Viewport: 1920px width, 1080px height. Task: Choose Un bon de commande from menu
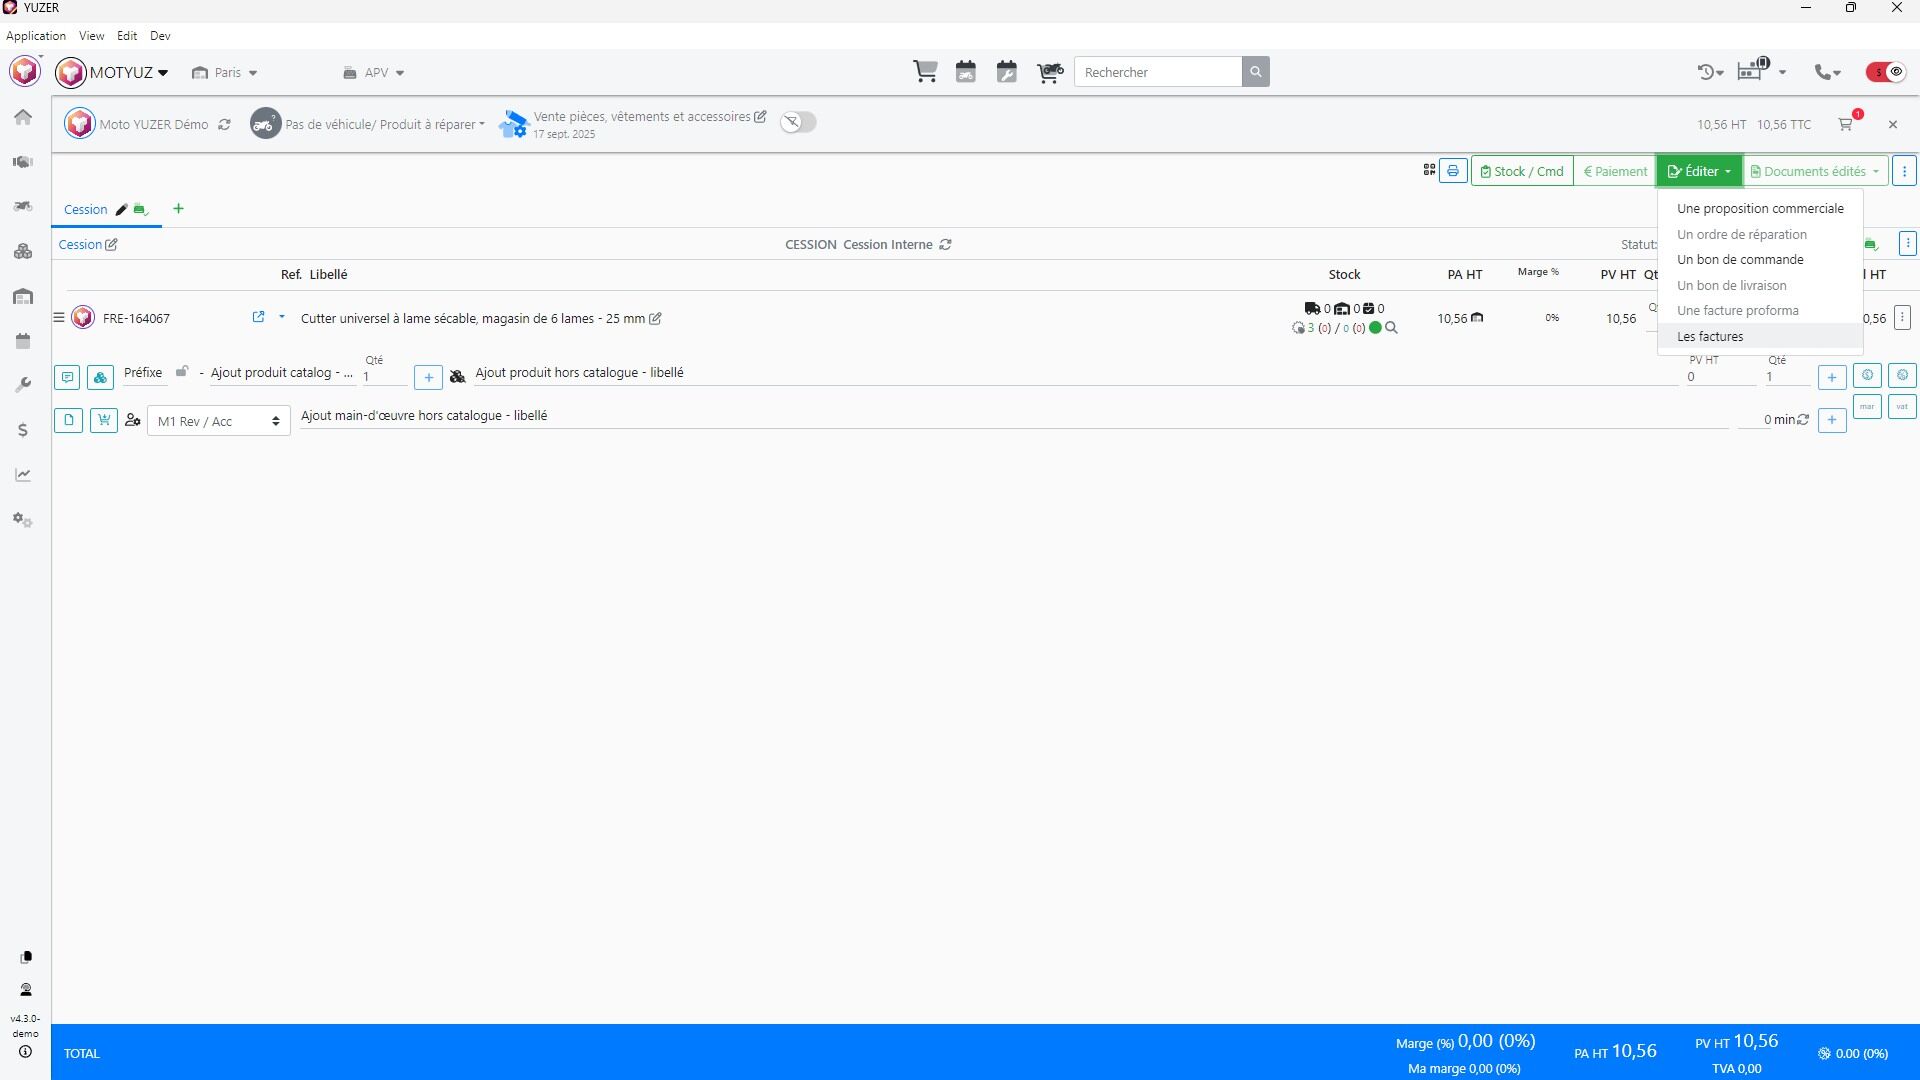pos(1740,260)
